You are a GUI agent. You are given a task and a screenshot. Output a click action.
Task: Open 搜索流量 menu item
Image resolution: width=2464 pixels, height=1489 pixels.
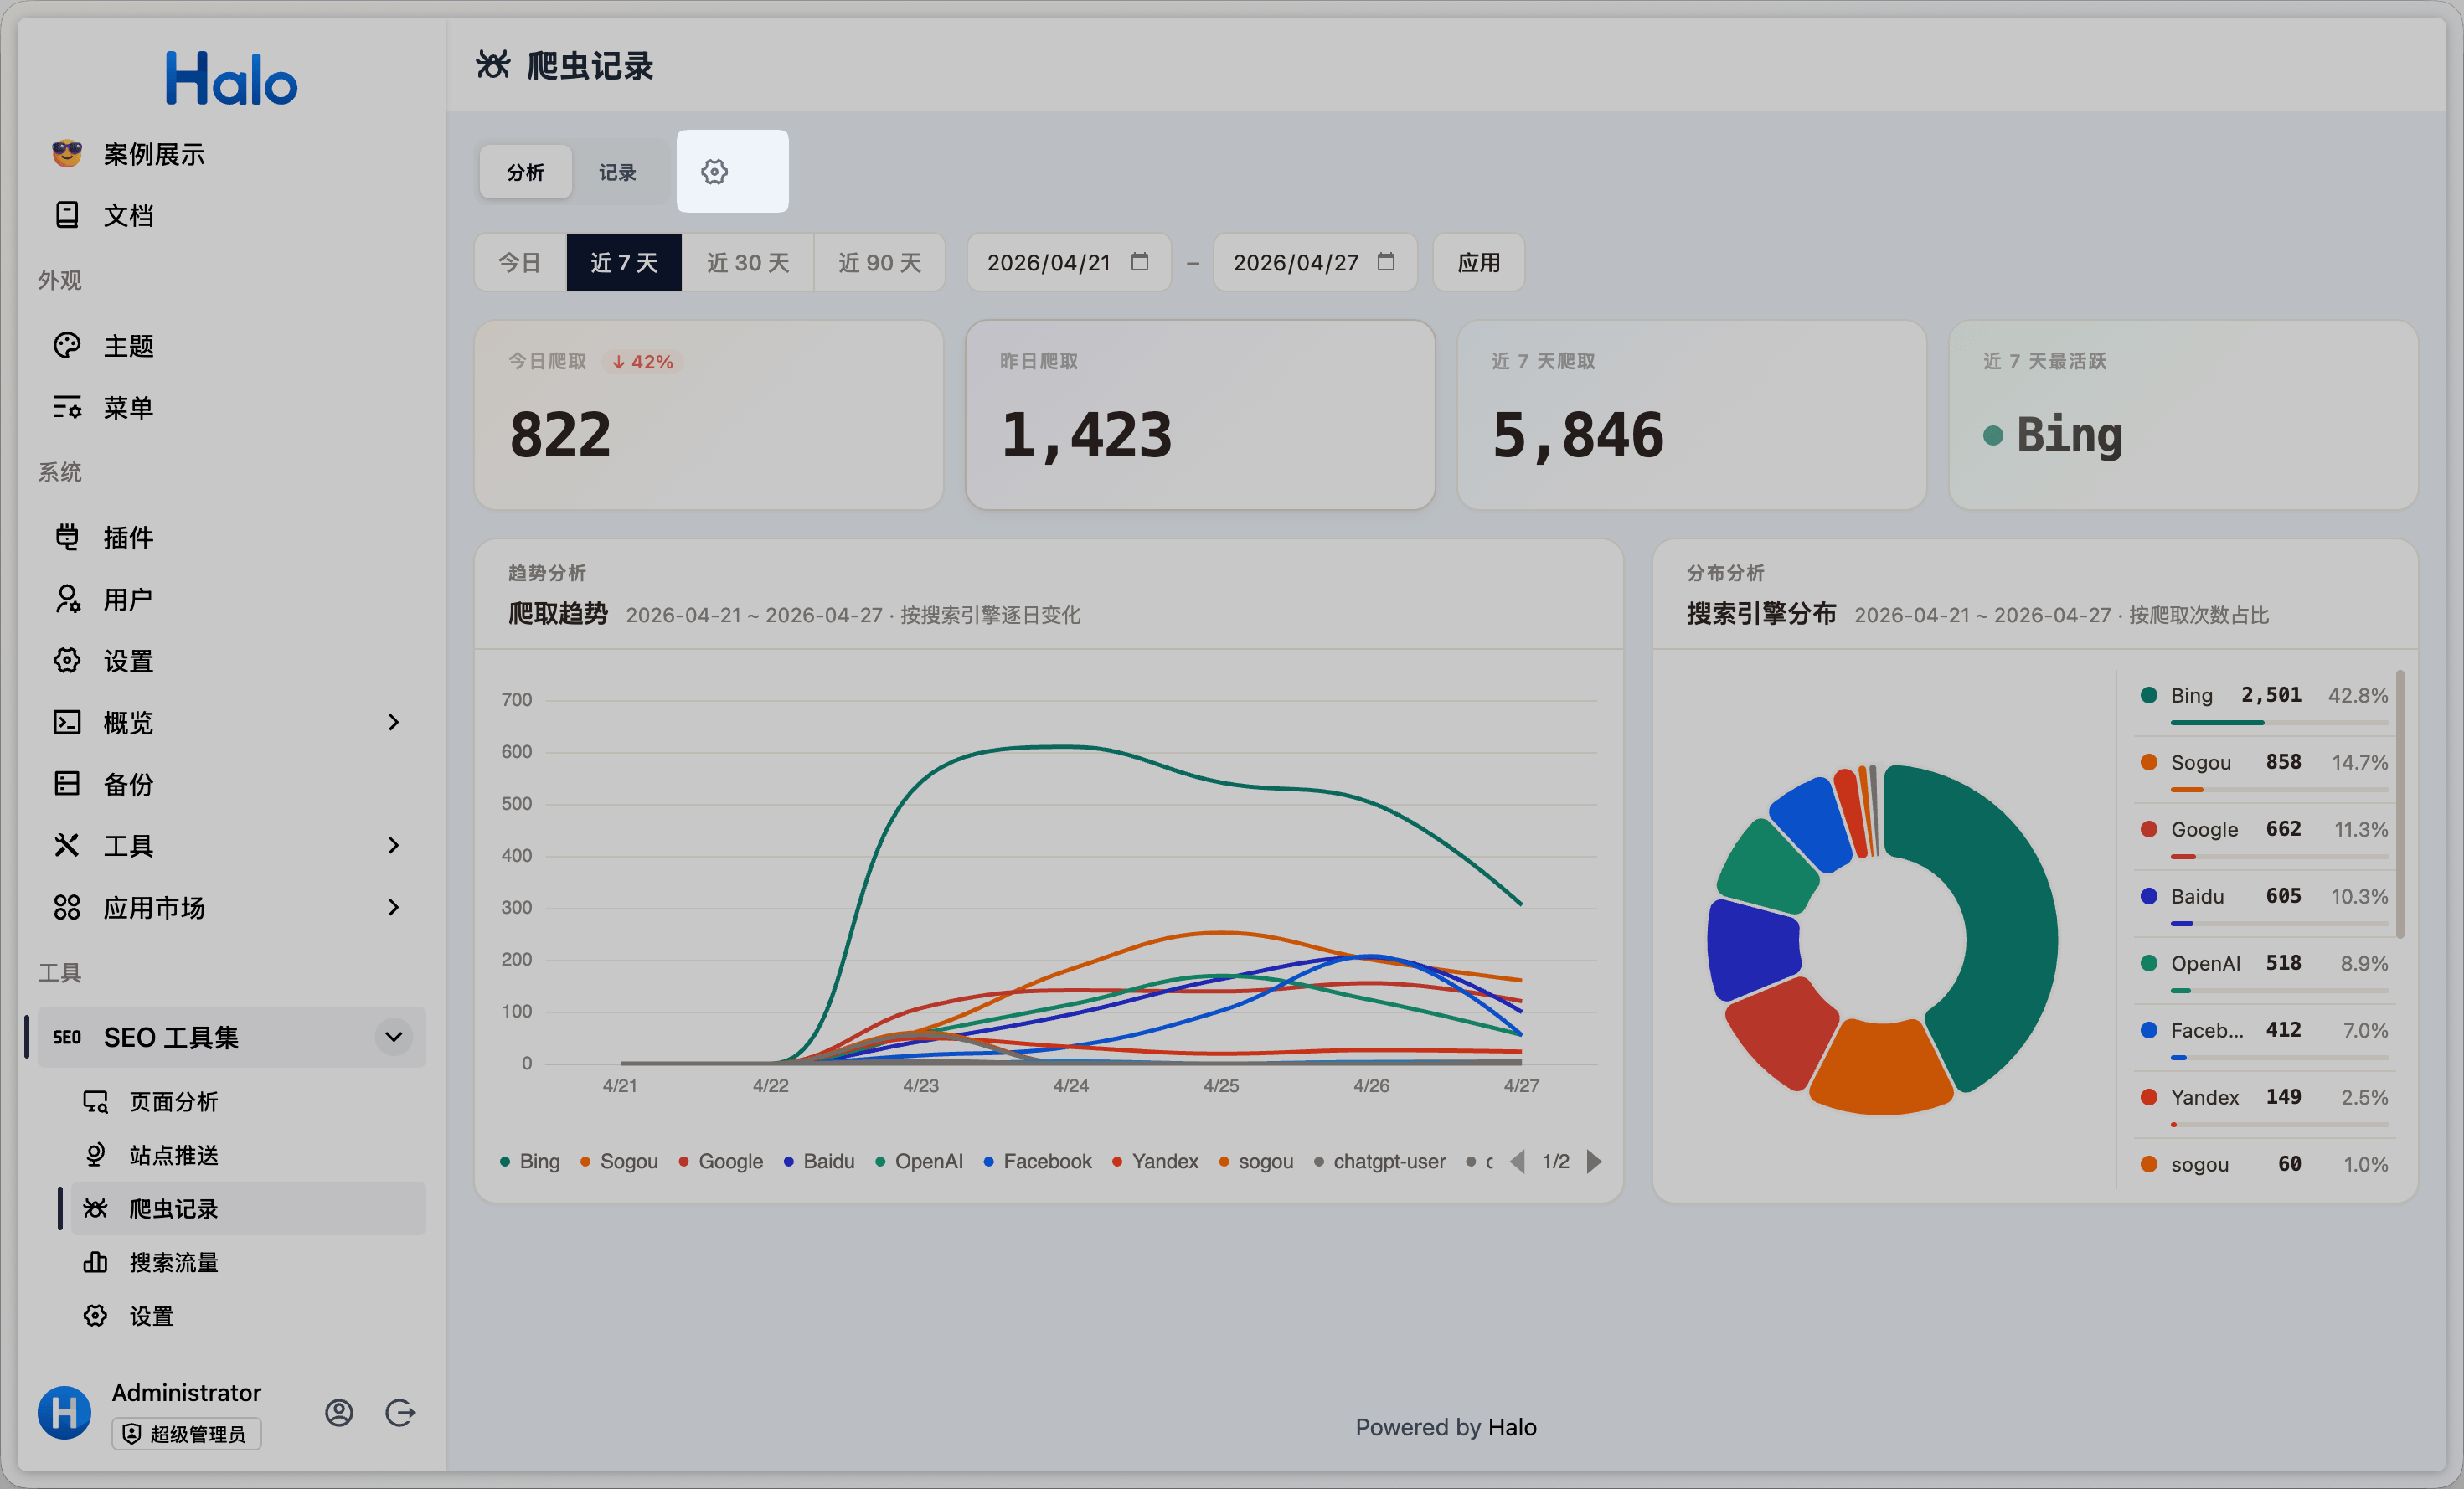[x=248, y=1262]
